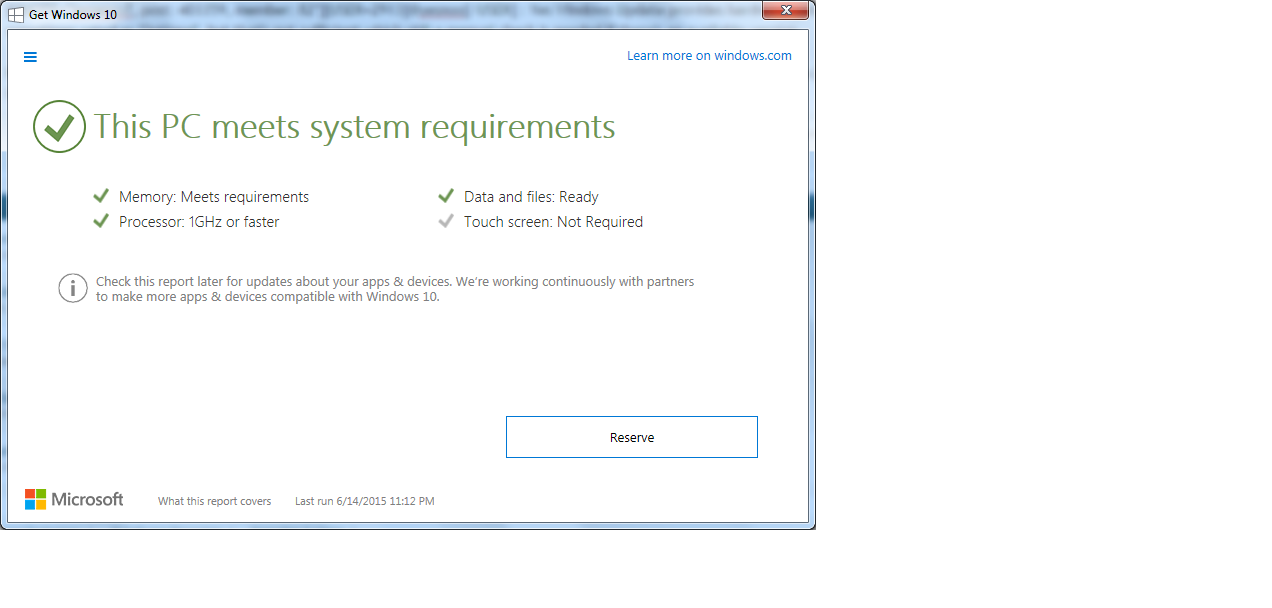Click the gray checkmark beside Touch screen
The image size is (1272, 608).
446,221
